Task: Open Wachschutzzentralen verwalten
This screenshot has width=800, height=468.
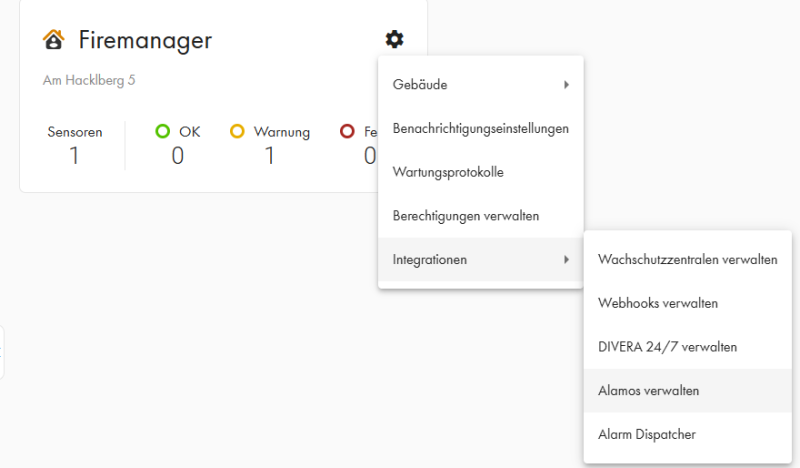Action: click(x=687, y=260)
